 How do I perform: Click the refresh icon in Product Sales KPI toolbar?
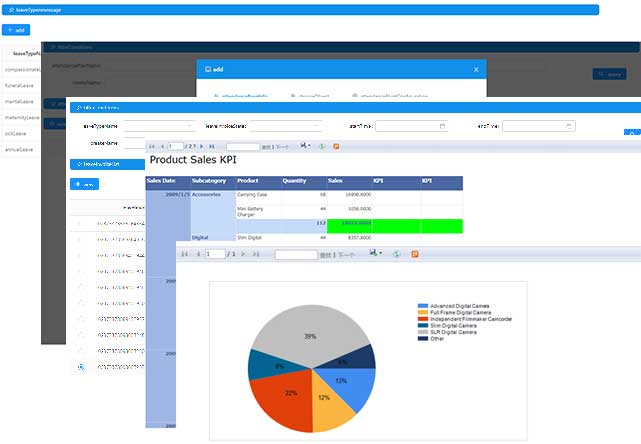point(320,146)
